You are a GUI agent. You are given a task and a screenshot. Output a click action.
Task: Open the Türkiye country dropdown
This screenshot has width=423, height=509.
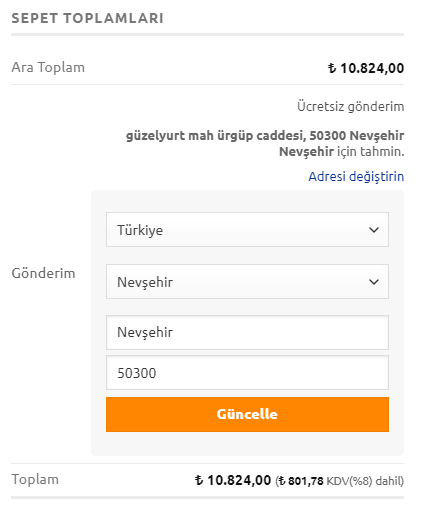pyautogui.click(x=247, y=230)
